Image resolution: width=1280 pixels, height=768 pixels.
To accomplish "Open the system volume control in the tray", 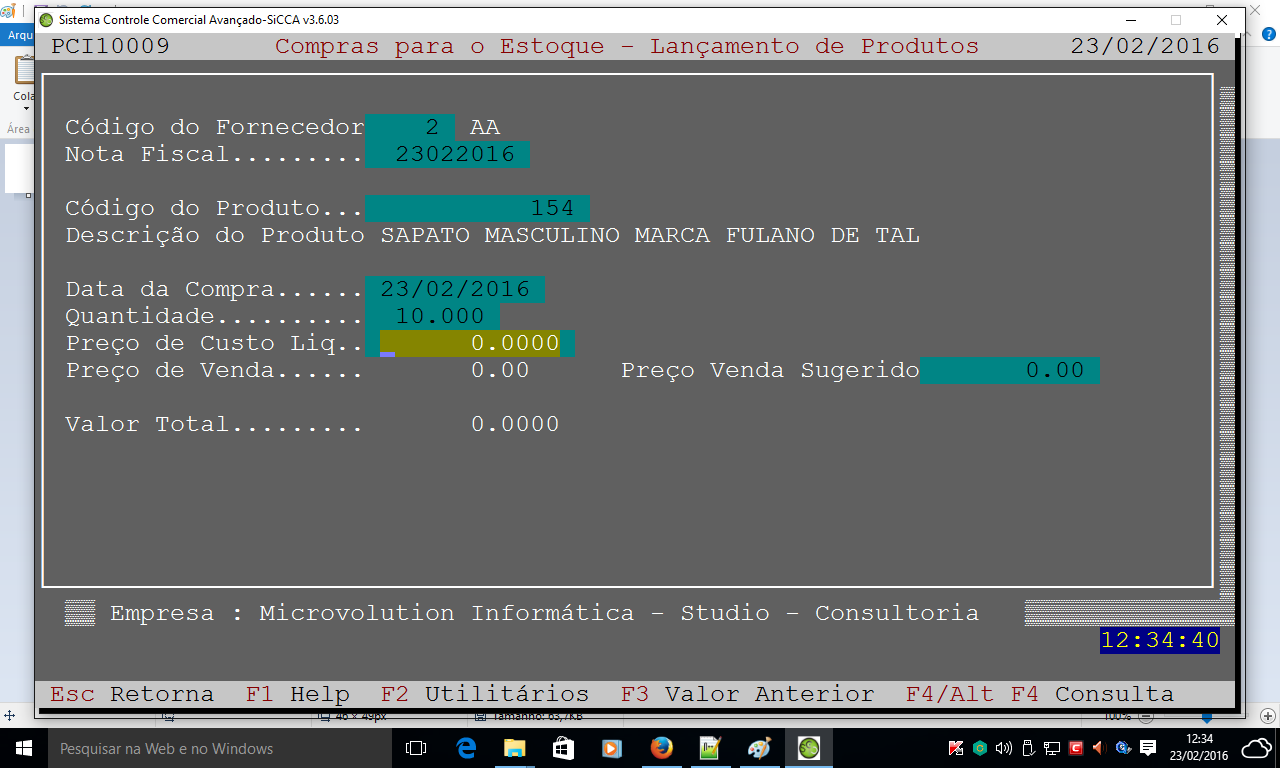I will [x=1004, y=748].
